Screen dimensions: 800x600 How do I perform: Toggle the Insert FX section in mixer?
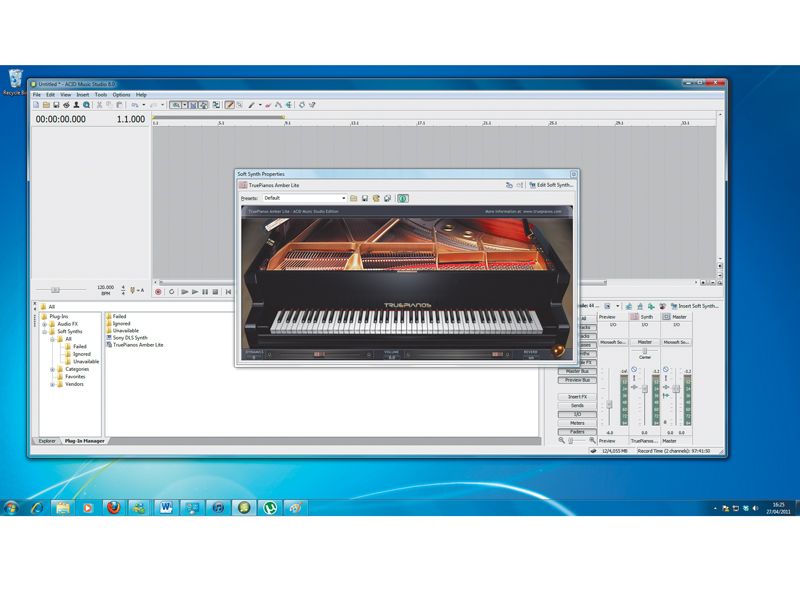(x=577, y=396)
